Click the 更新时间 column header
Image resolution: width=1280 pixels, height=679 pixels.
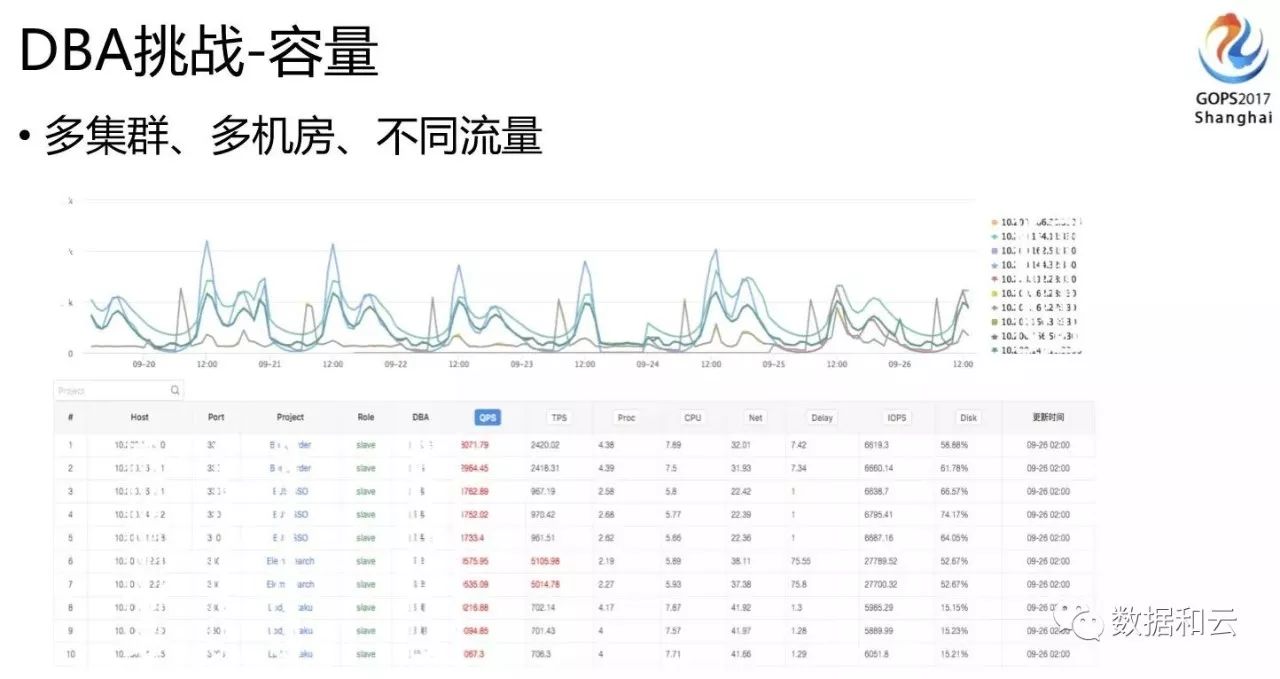[1050, 417]
